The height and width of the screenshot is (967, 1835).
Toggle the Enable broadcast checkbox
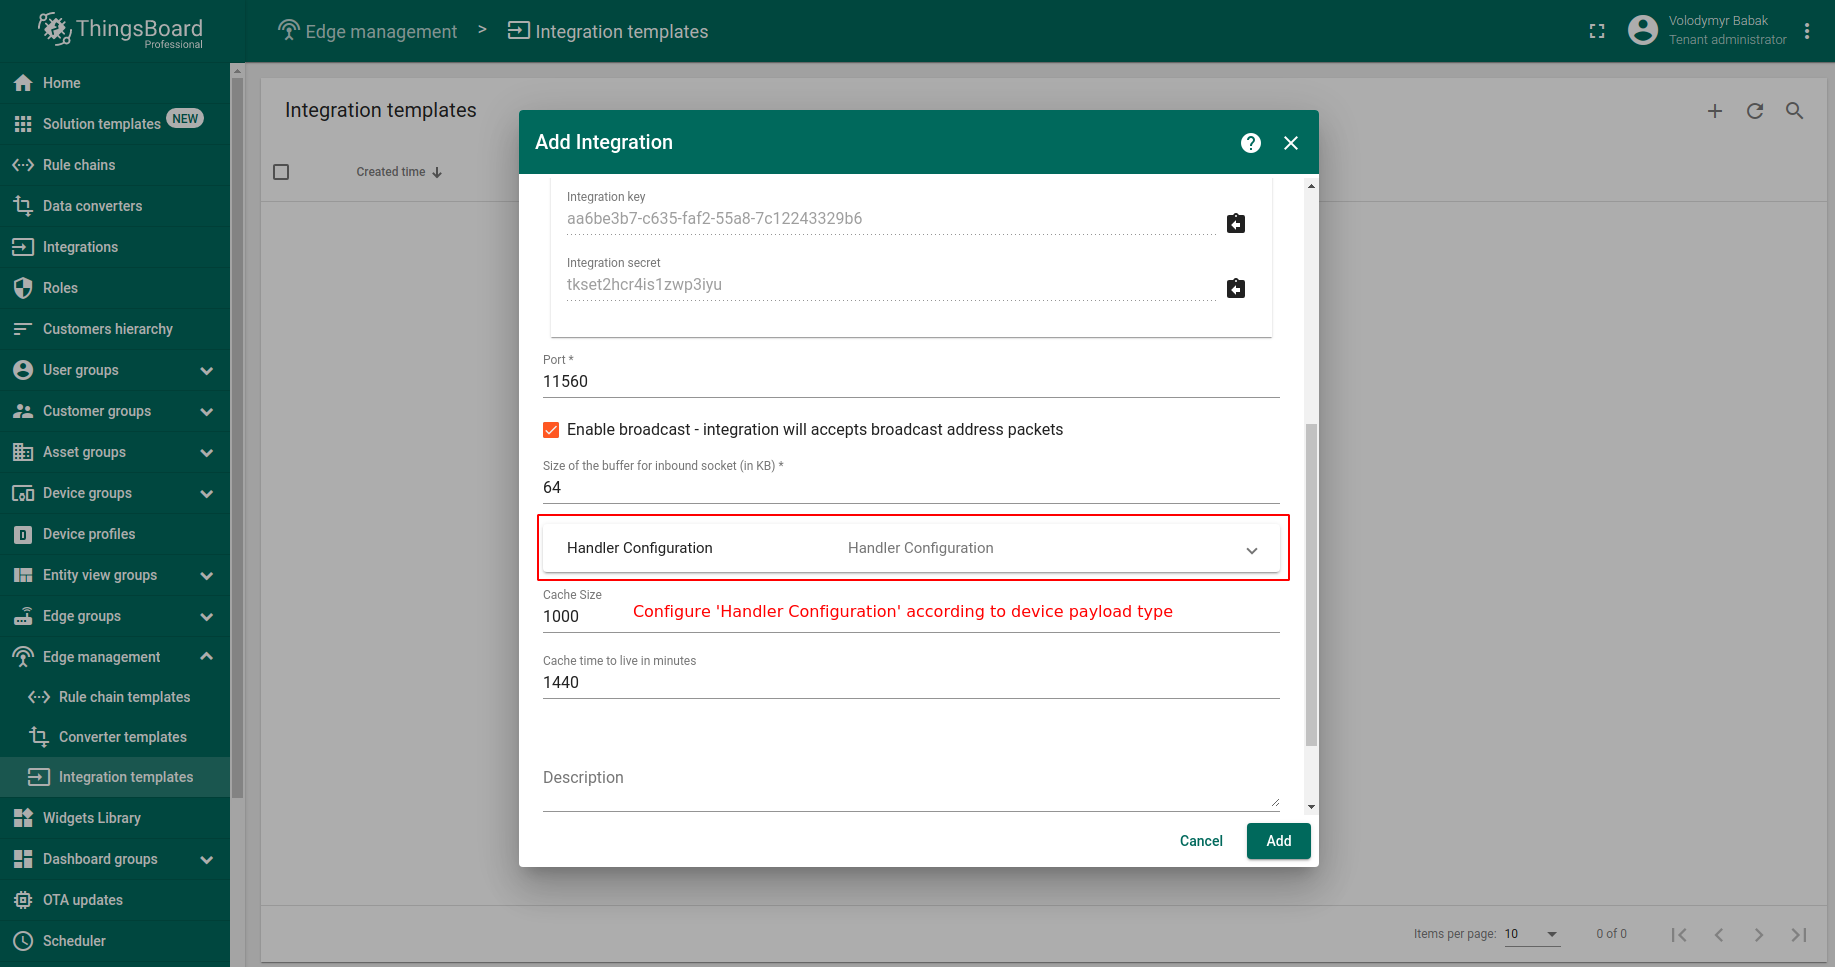[551, 430]
